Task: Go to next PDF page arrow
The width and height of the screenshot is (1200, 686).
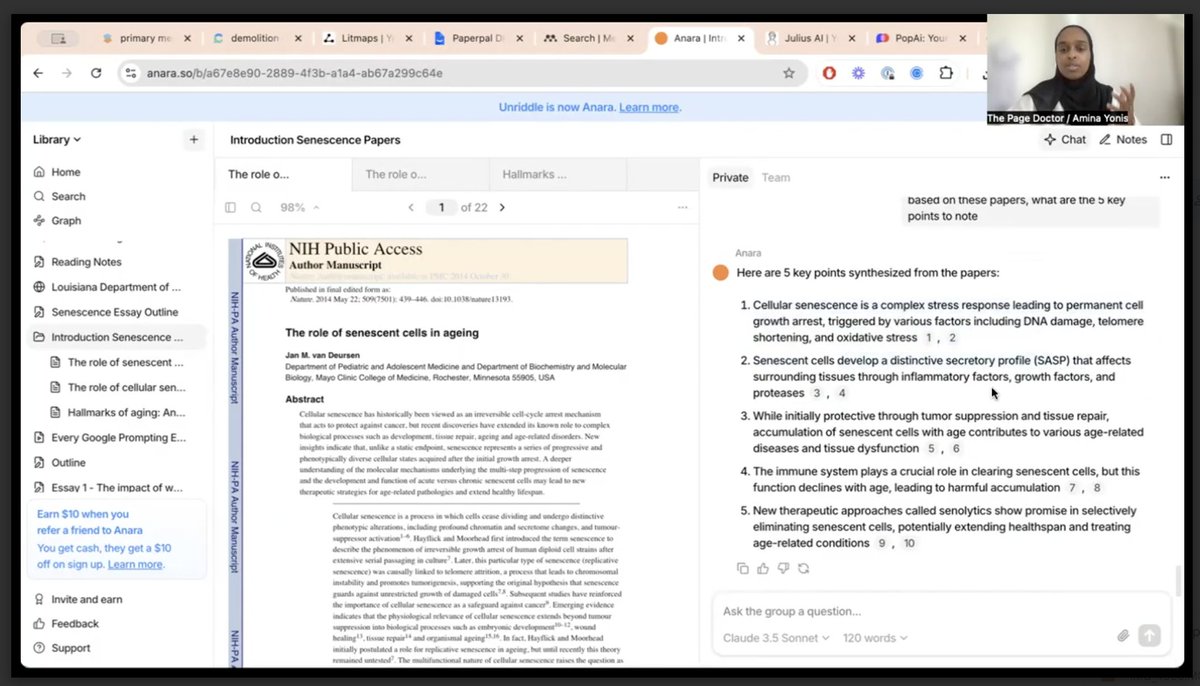Action: click(x=502, y=208)
